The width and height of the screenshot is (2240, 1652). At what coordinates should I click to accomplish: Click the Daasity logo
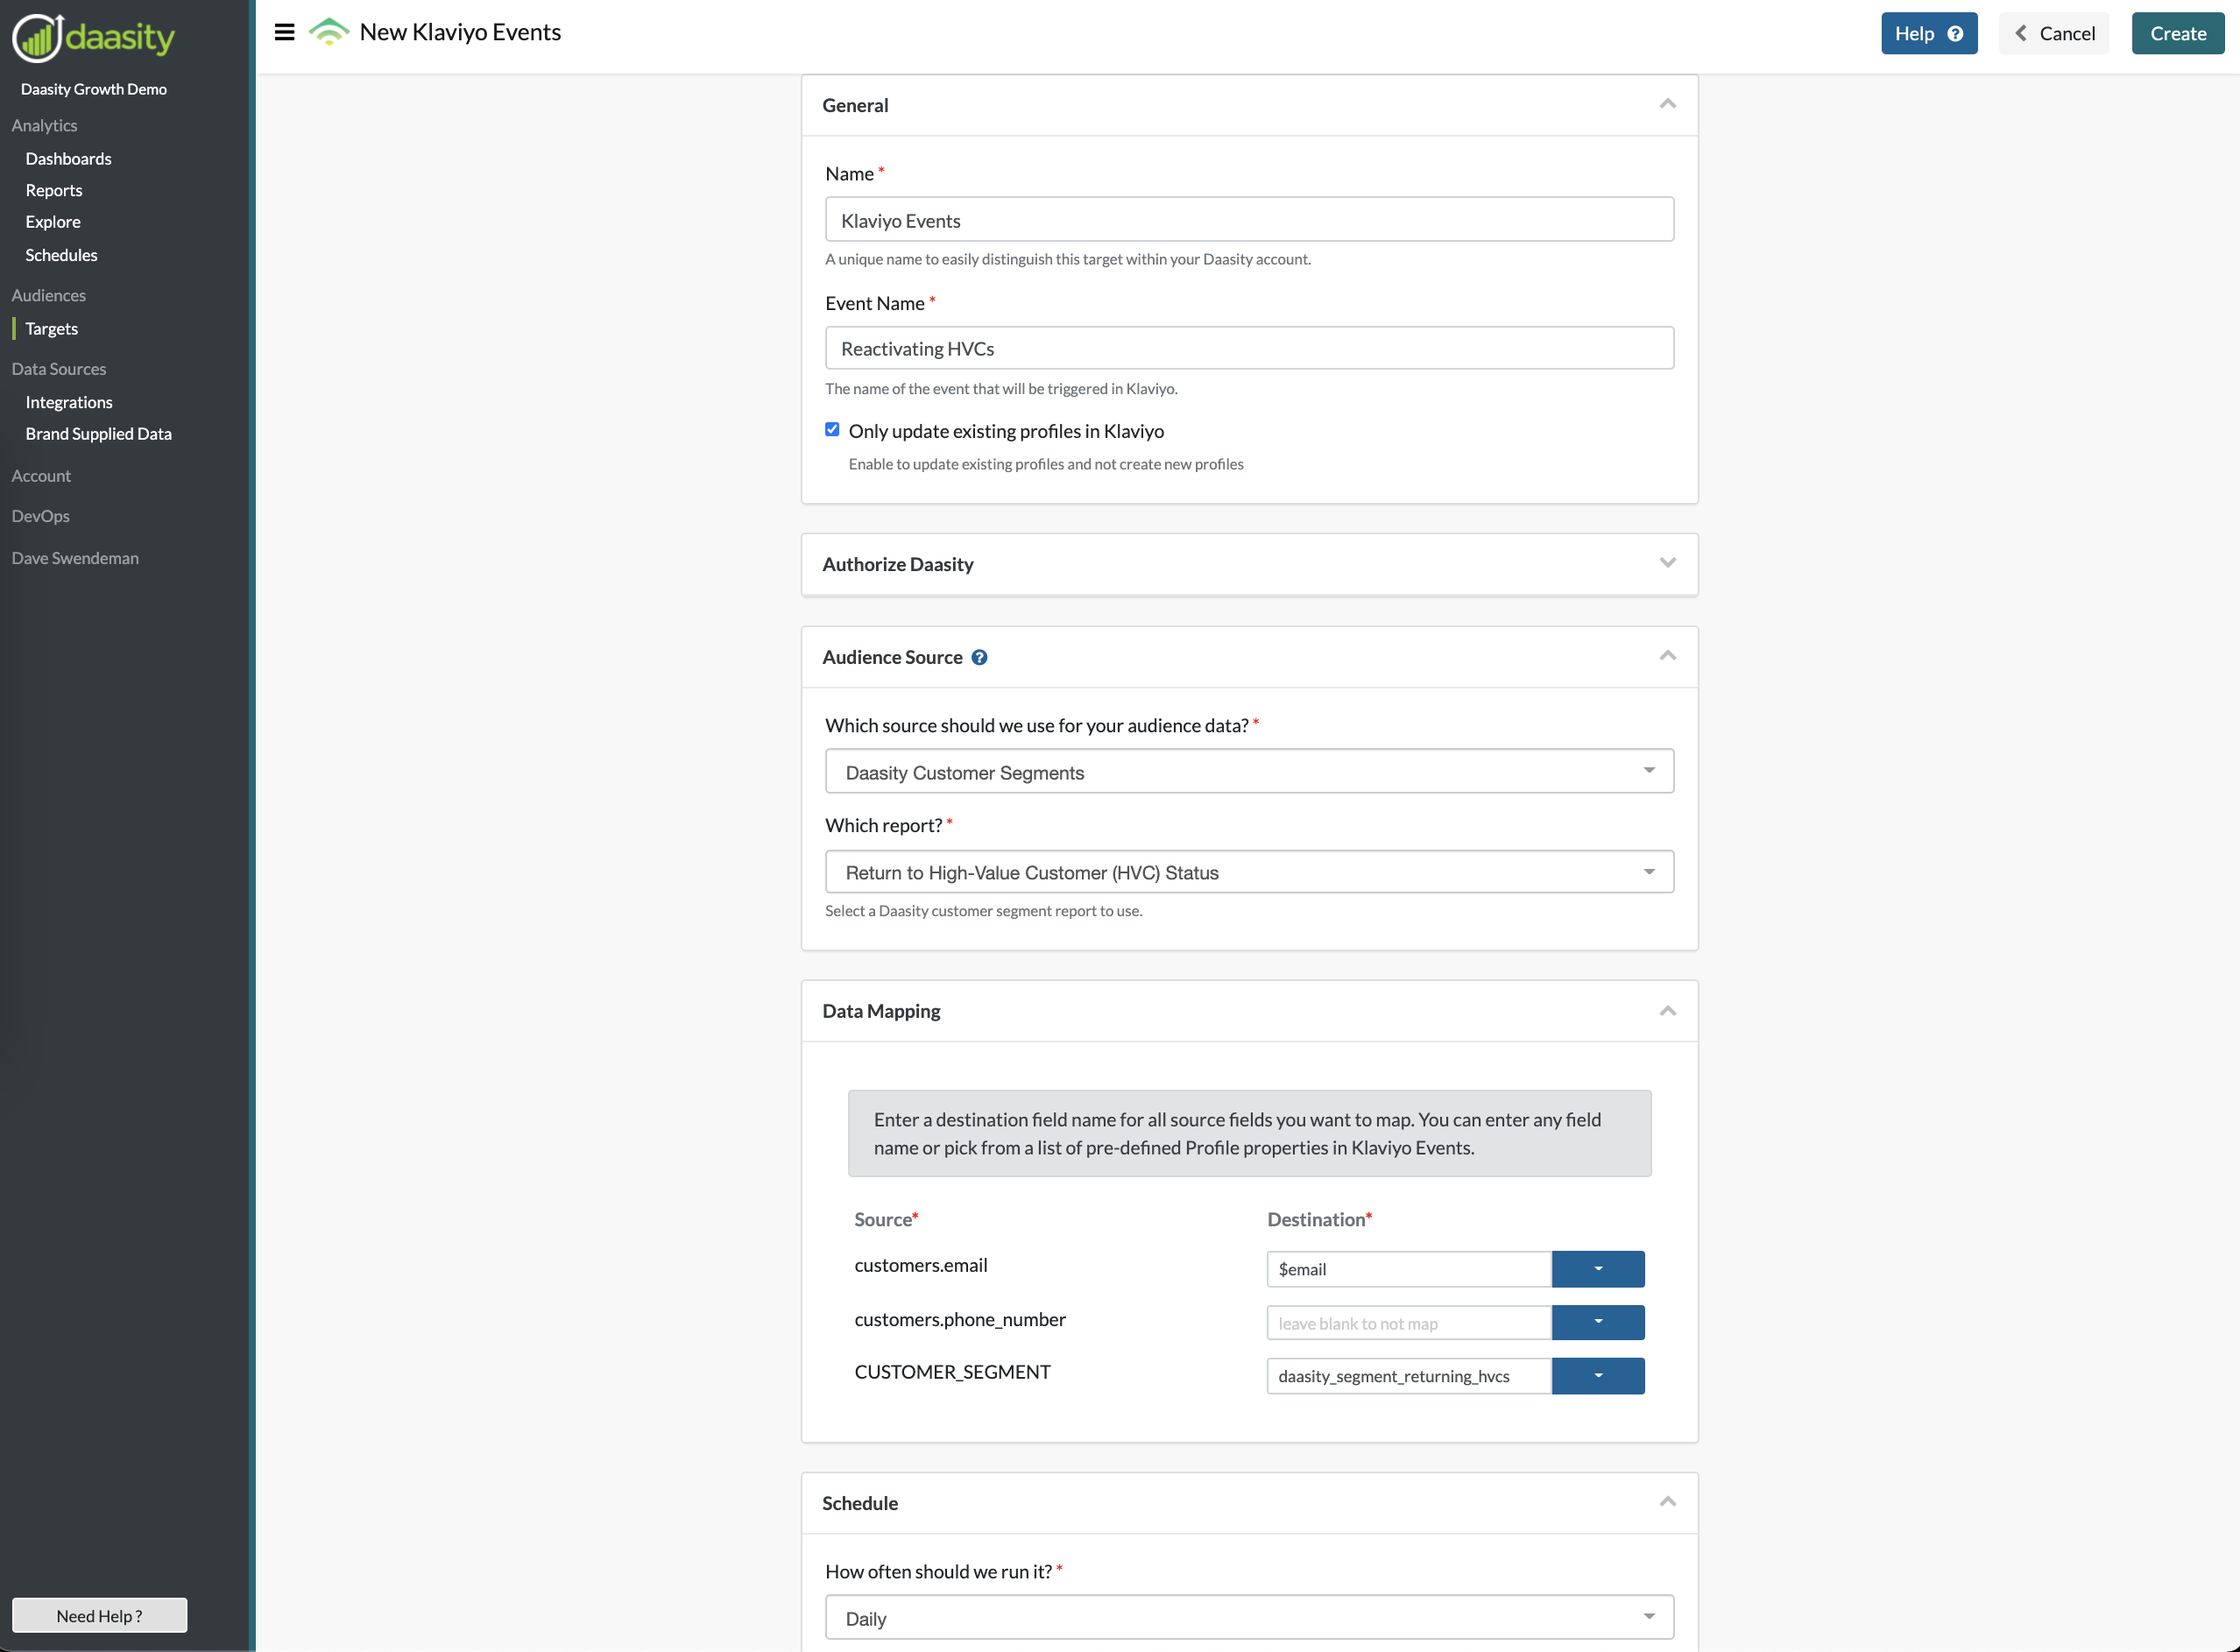93,38
